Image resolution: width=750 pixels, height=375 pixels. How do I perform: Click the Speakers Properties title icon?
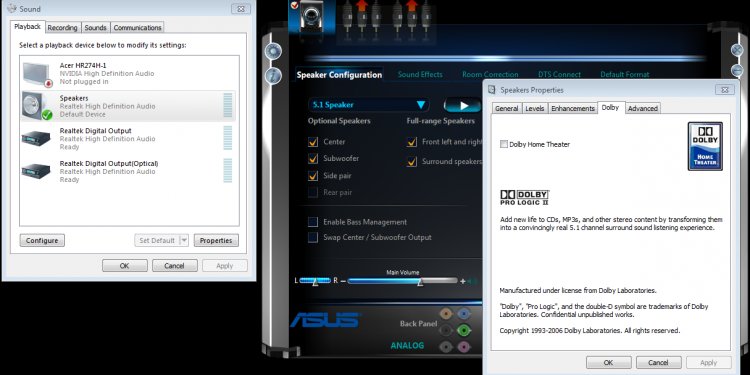492,89
